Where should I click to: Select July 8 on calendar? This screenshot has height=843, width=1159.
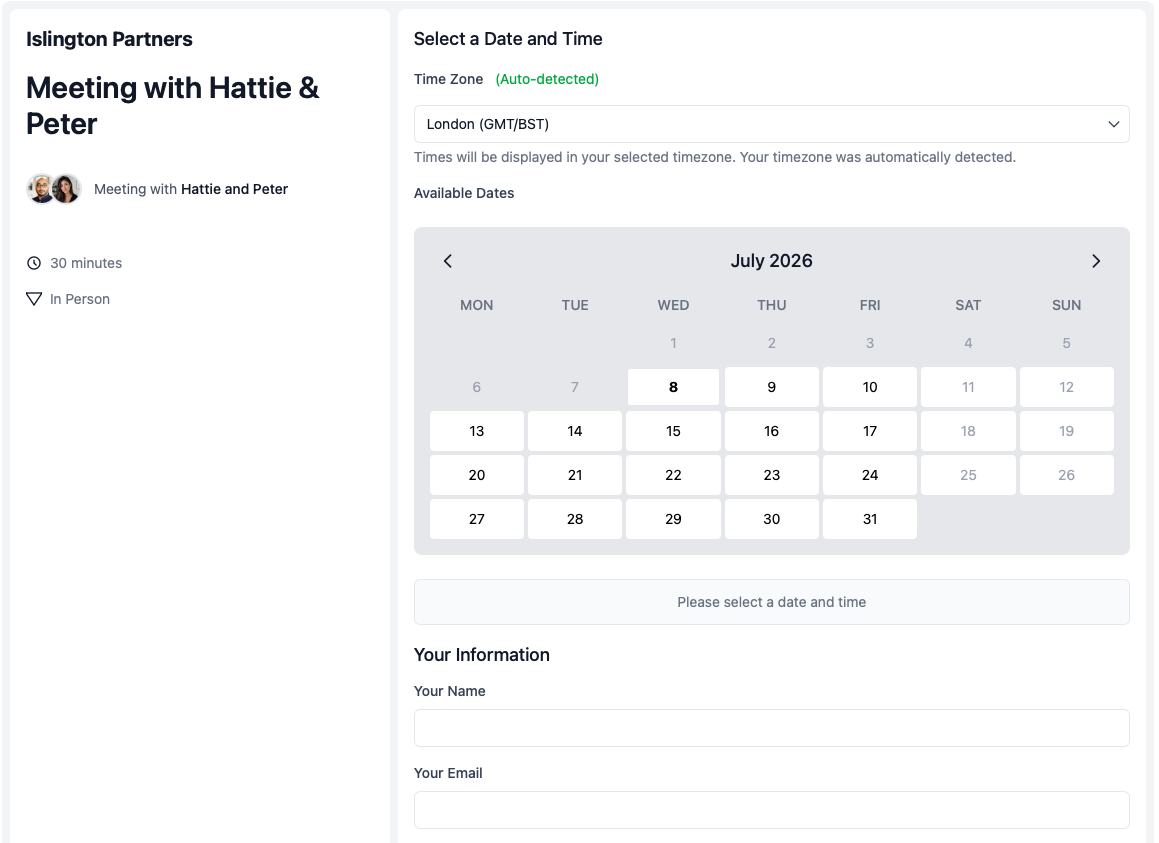pyautogui.click(x=673, y=387)
